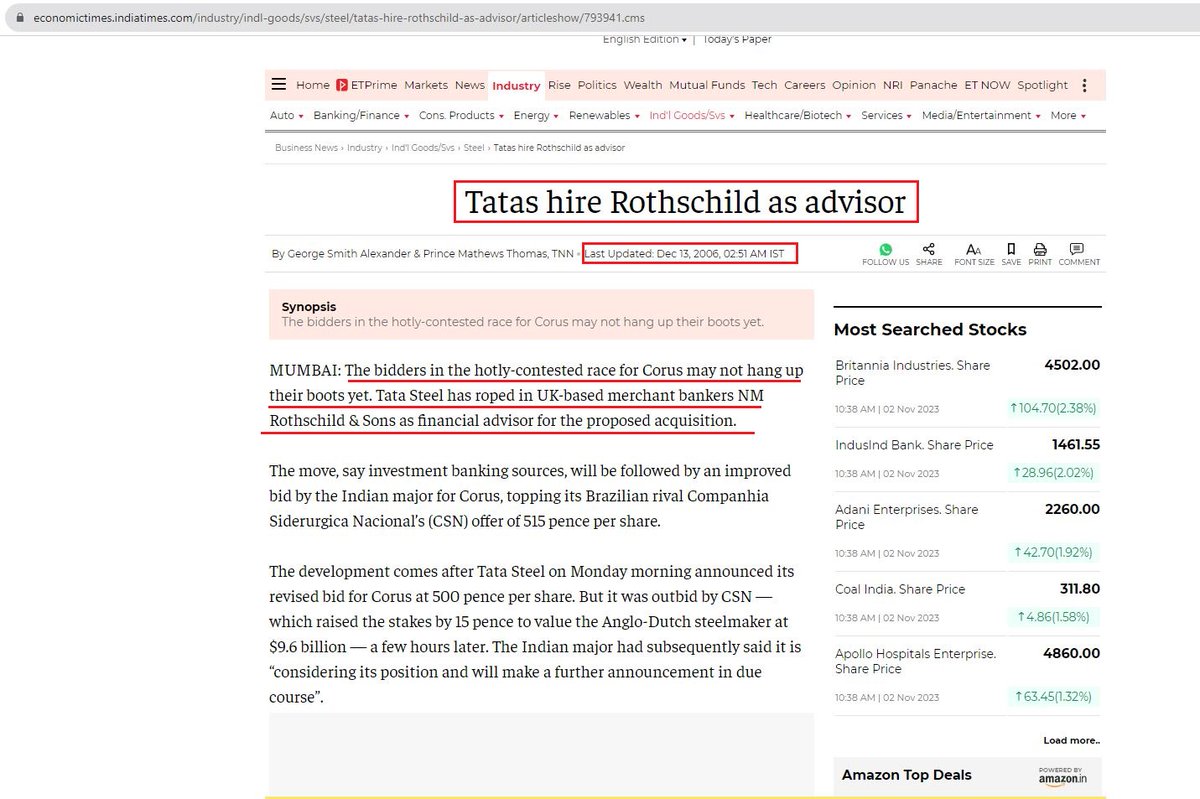1200x799 pixels.
Task: Click the Print icon
Action: 1040,249
